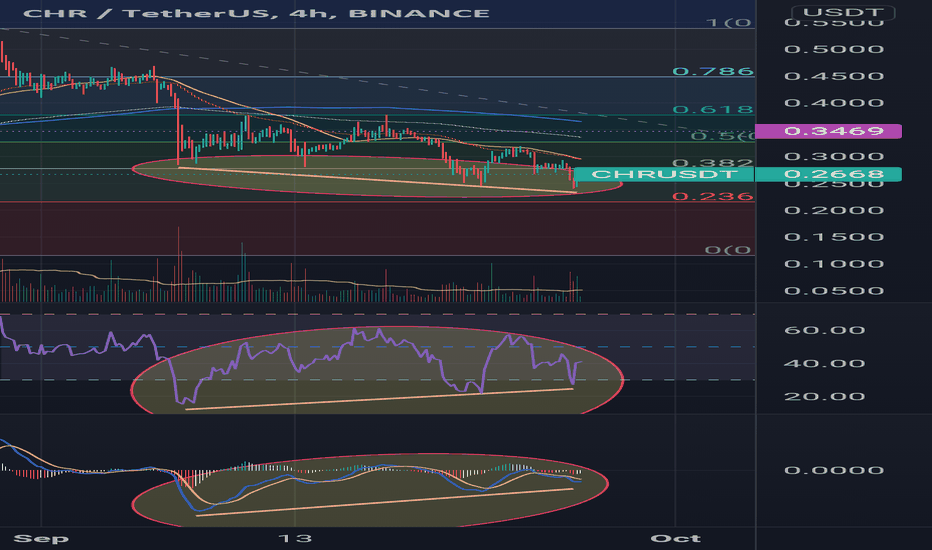Click the purple 0.3469 price tag
This screenshot has width=932, height=550.
click(x=829, y=131)
